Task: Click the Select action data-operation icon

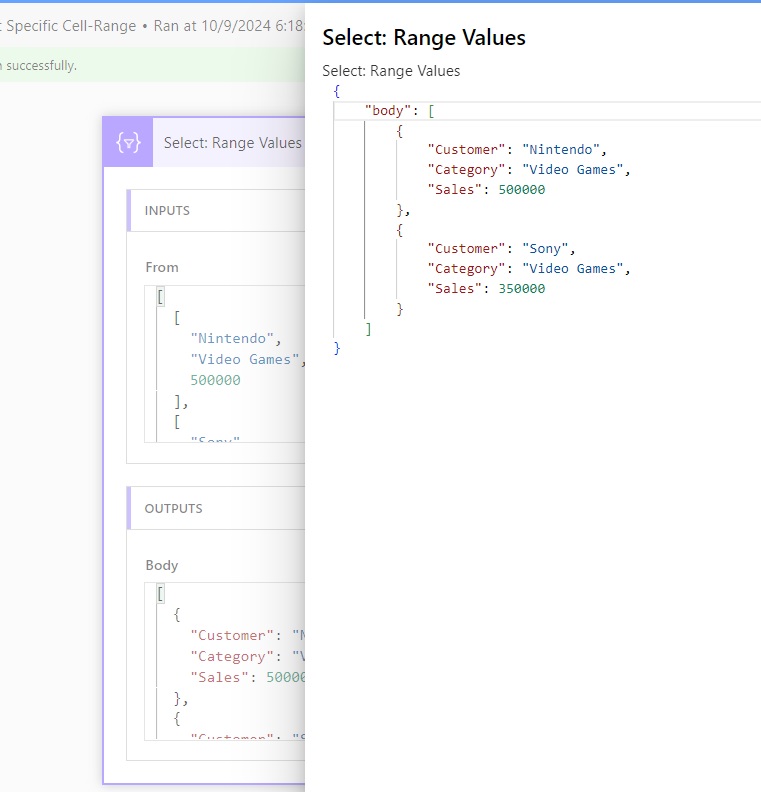Action: point(128,143)
